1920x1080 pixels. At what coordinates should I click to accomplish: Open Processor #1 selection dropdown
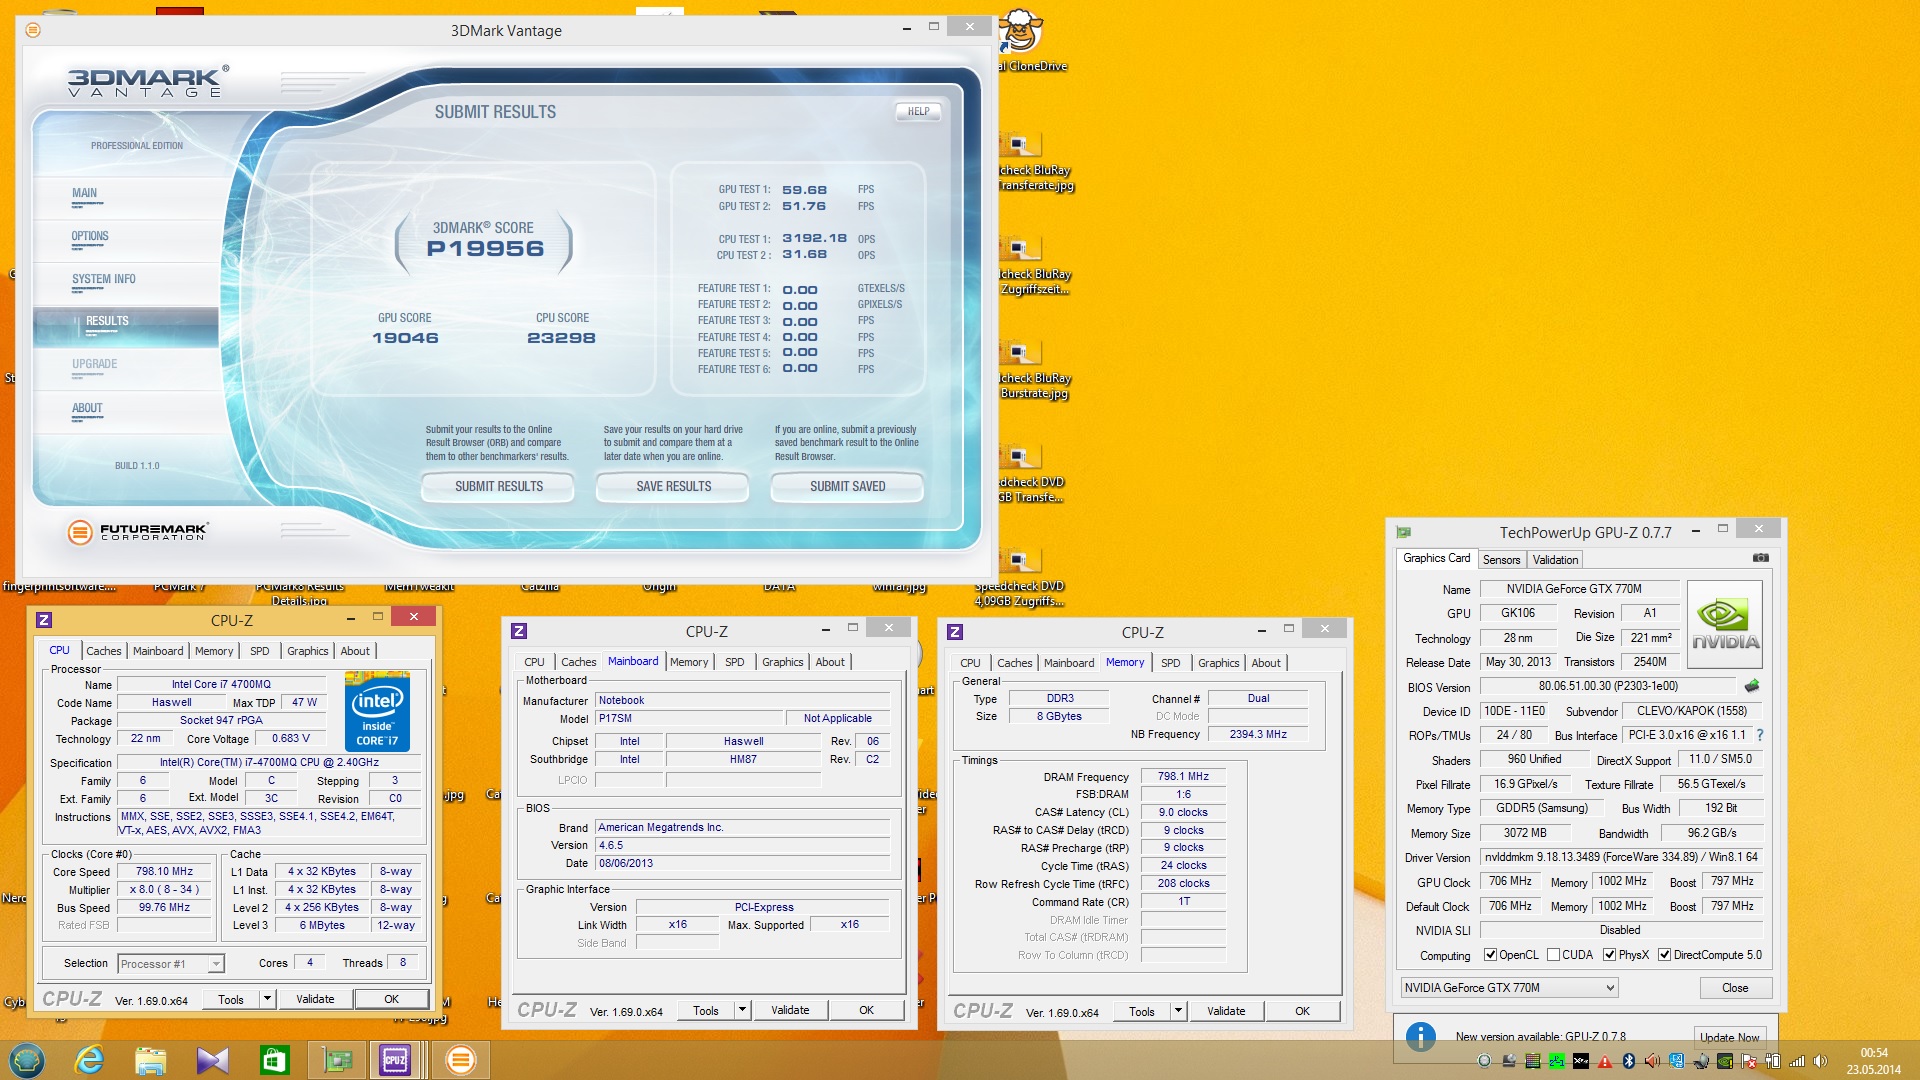[x=170, y=964]
